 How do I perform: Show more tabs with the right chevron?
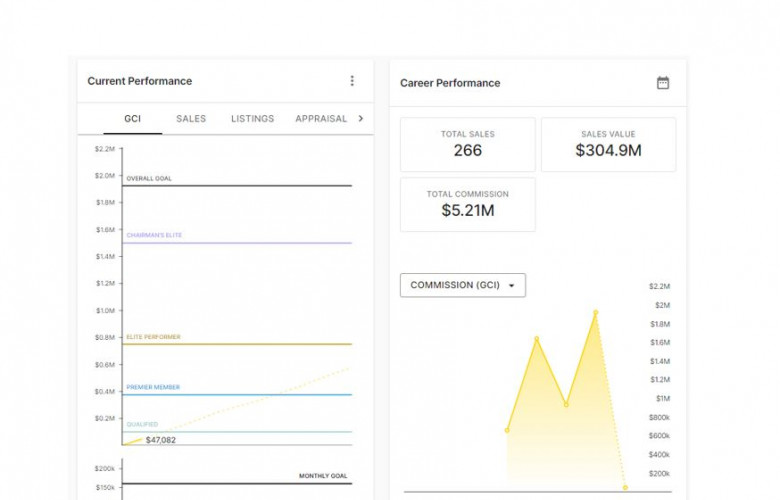click(361, 118)
